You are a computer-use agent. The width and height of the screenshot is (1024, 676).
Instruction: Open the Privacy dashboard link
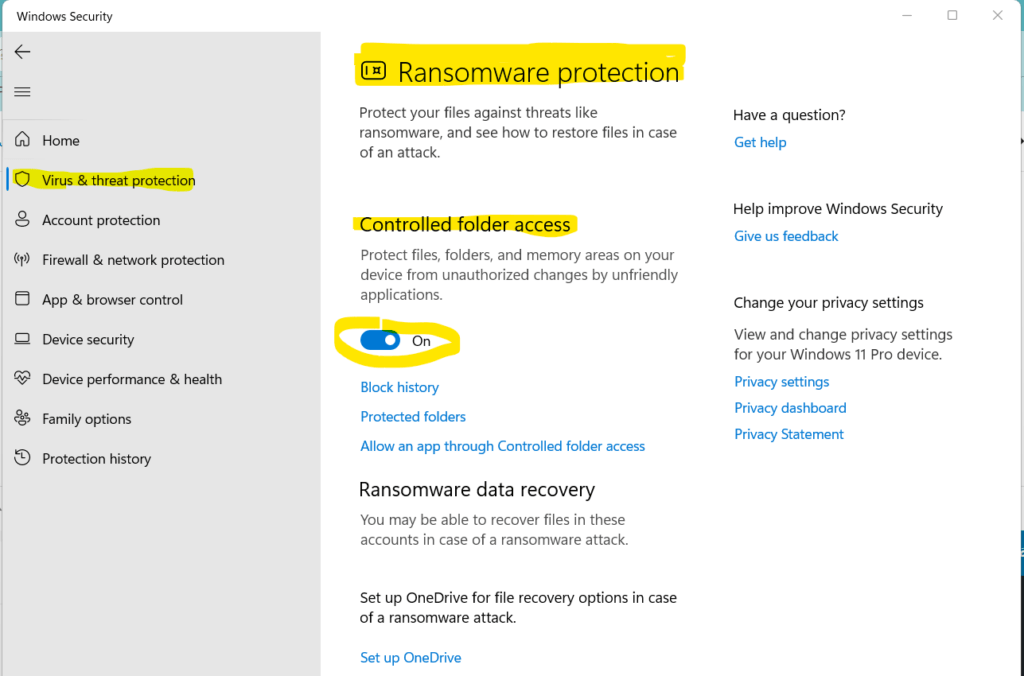(790, 408)
